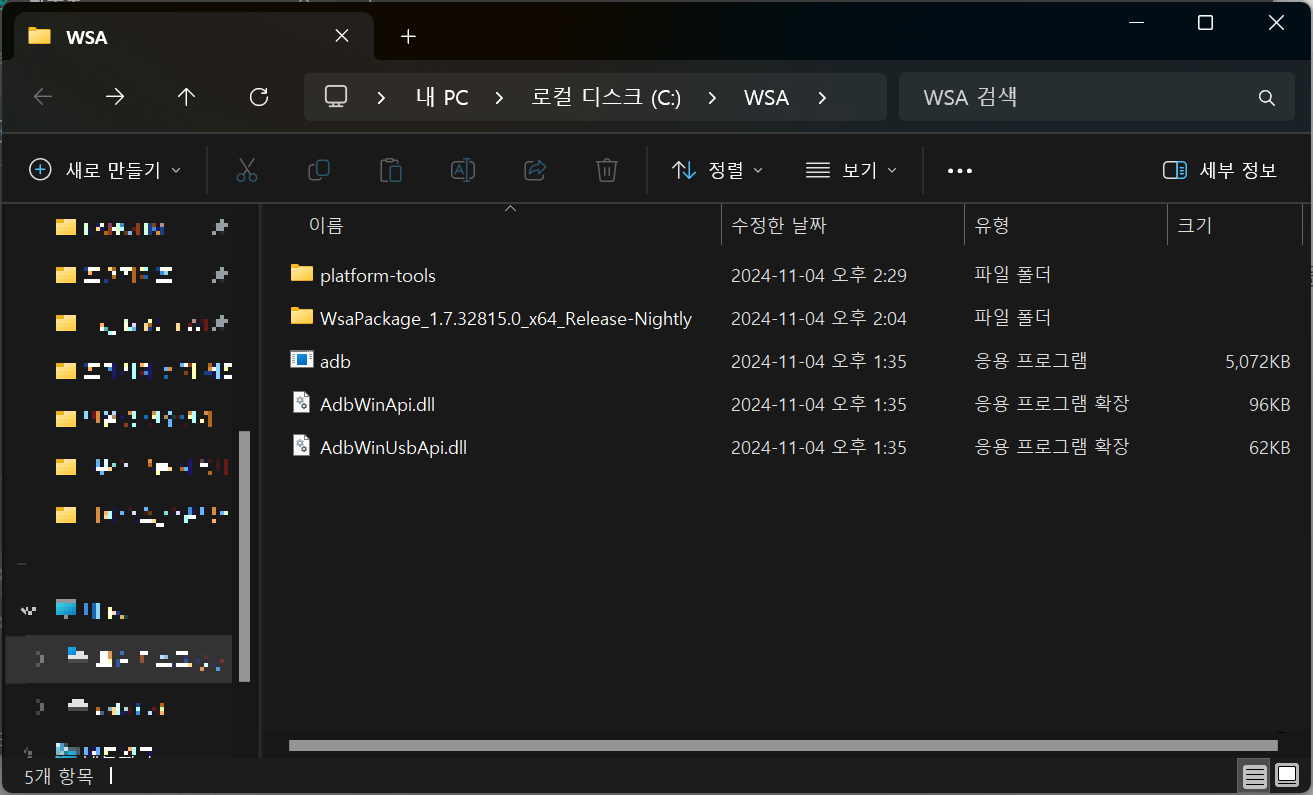This screenshot has width=1313, height=795.
Task: Click the navigation pane vertical scrollbar
Action: [244, 556]
